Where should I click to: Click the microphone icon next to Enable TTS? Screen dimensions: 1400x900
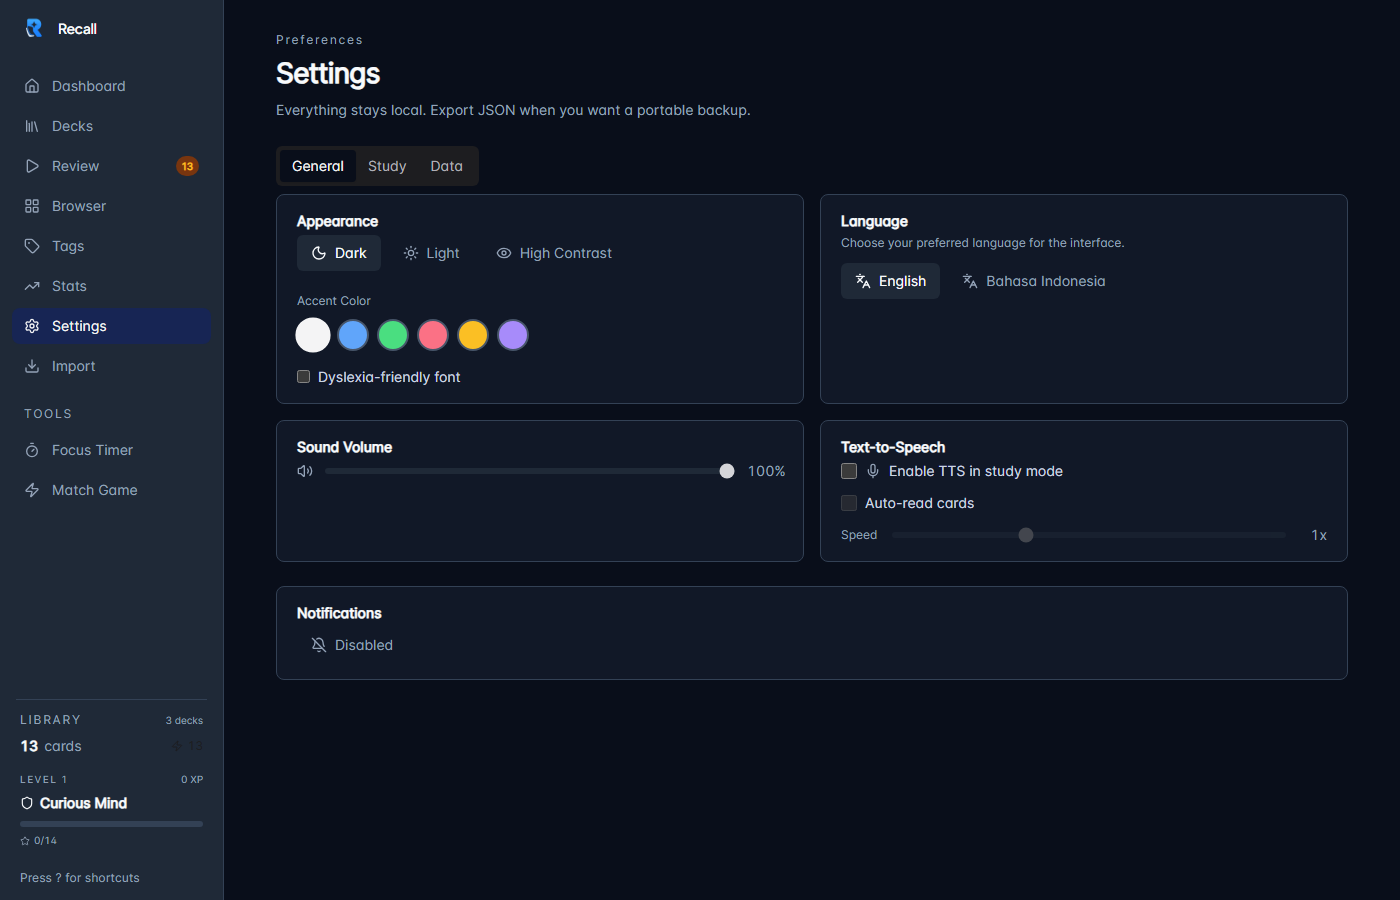pyautogui.click(x=873, y=471)
